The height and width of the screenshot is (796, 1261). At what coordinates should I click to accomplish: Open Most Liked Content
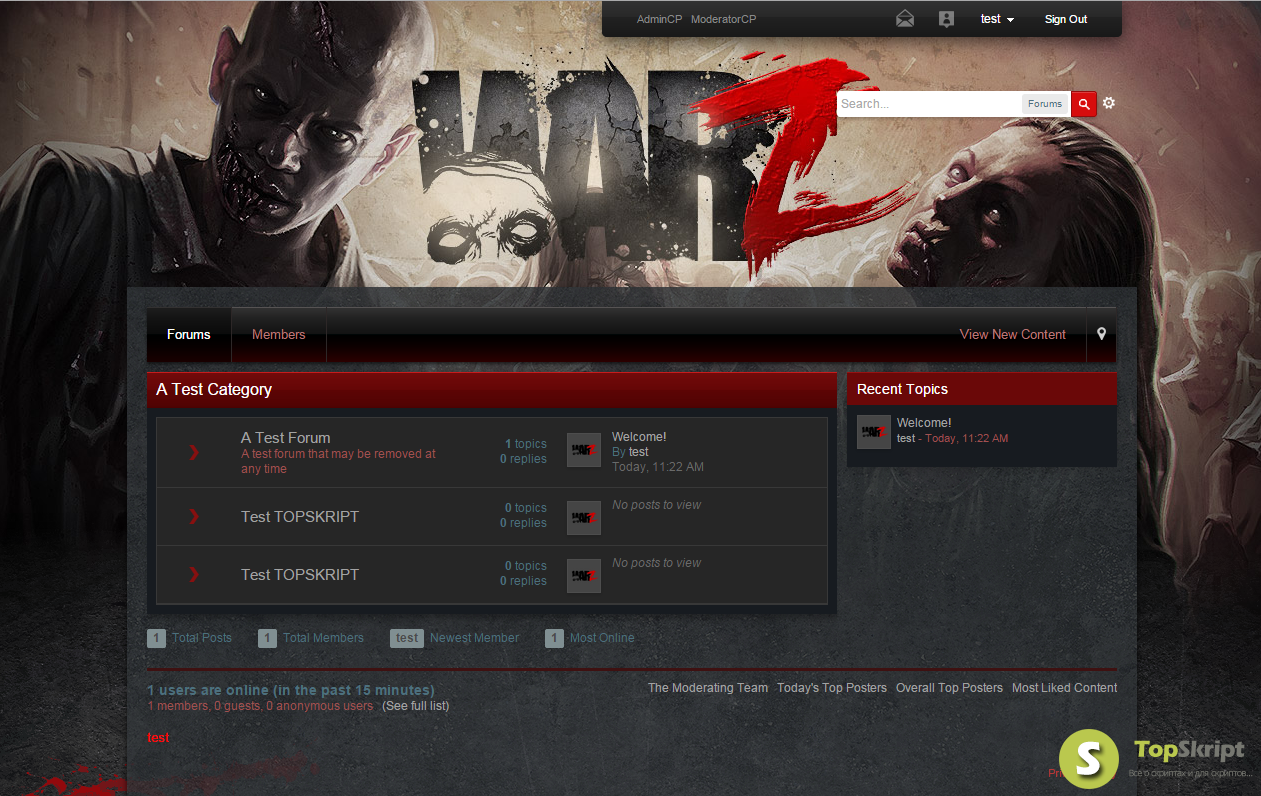(1065, 688)
